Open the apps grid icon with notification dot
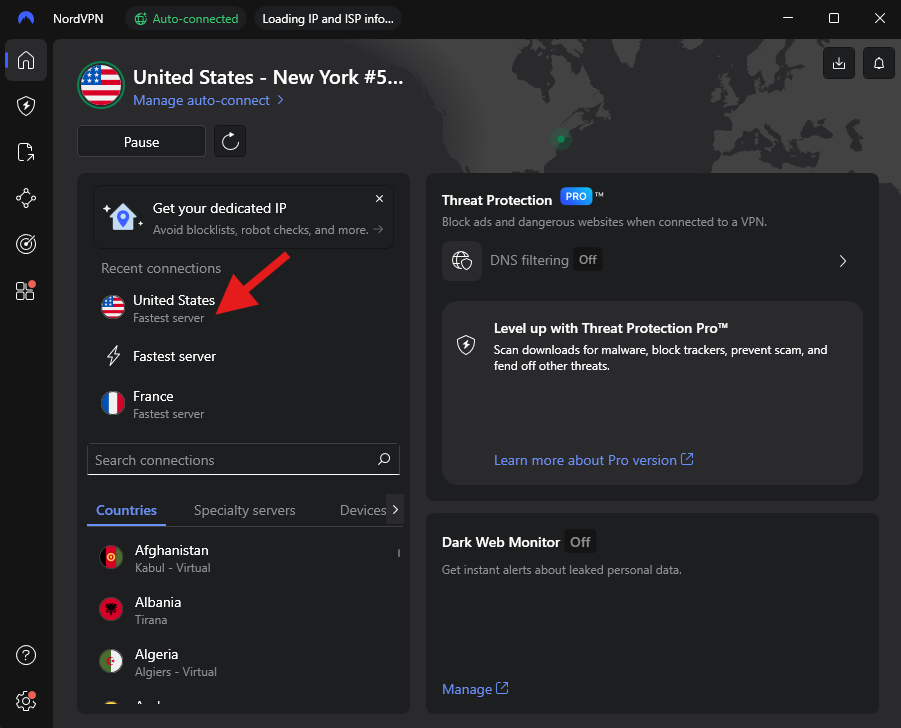901x728 pixels. tap(25, 289)
